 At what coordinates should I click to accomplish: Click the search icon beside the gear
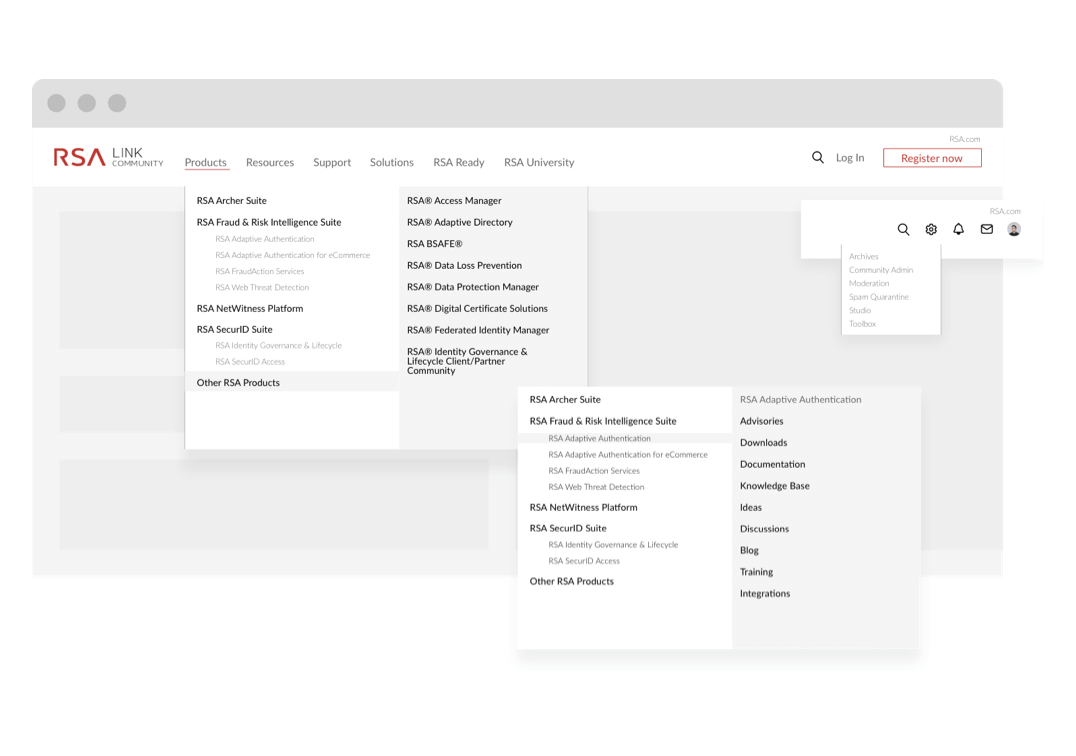903,229
